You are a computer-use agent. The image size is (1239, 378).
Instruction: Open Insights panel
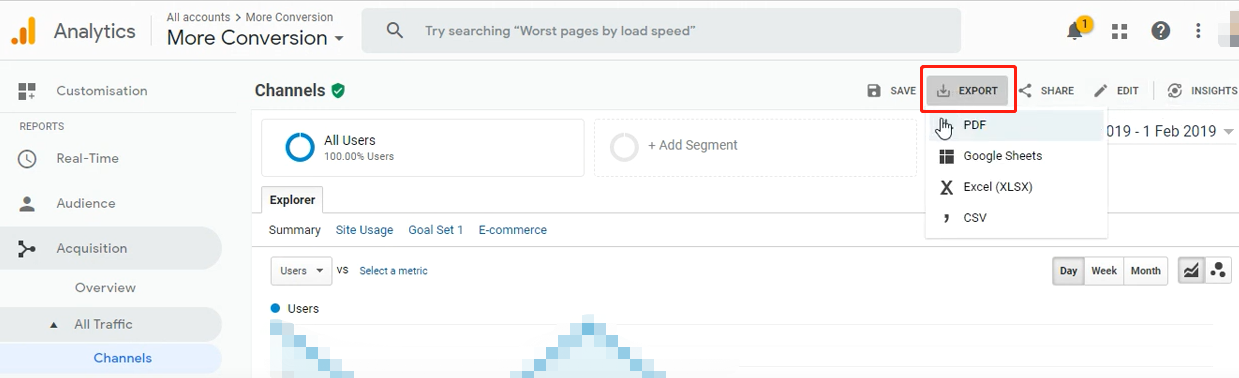pos(1202,91)
